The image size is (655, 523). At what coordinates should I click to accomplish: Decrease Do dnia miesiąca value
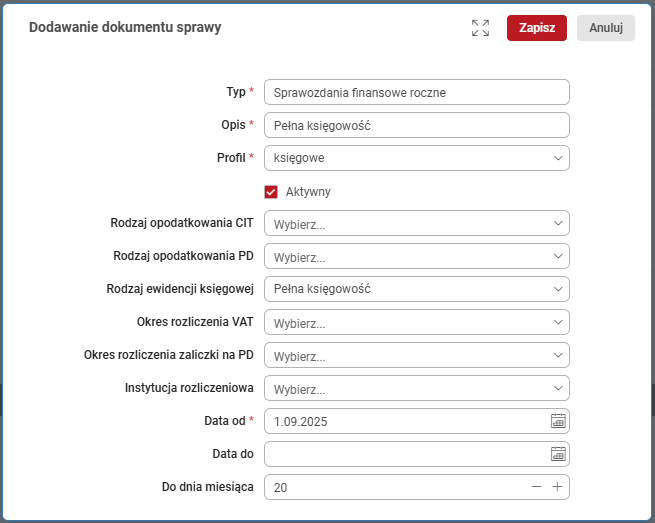coord(537,487)
